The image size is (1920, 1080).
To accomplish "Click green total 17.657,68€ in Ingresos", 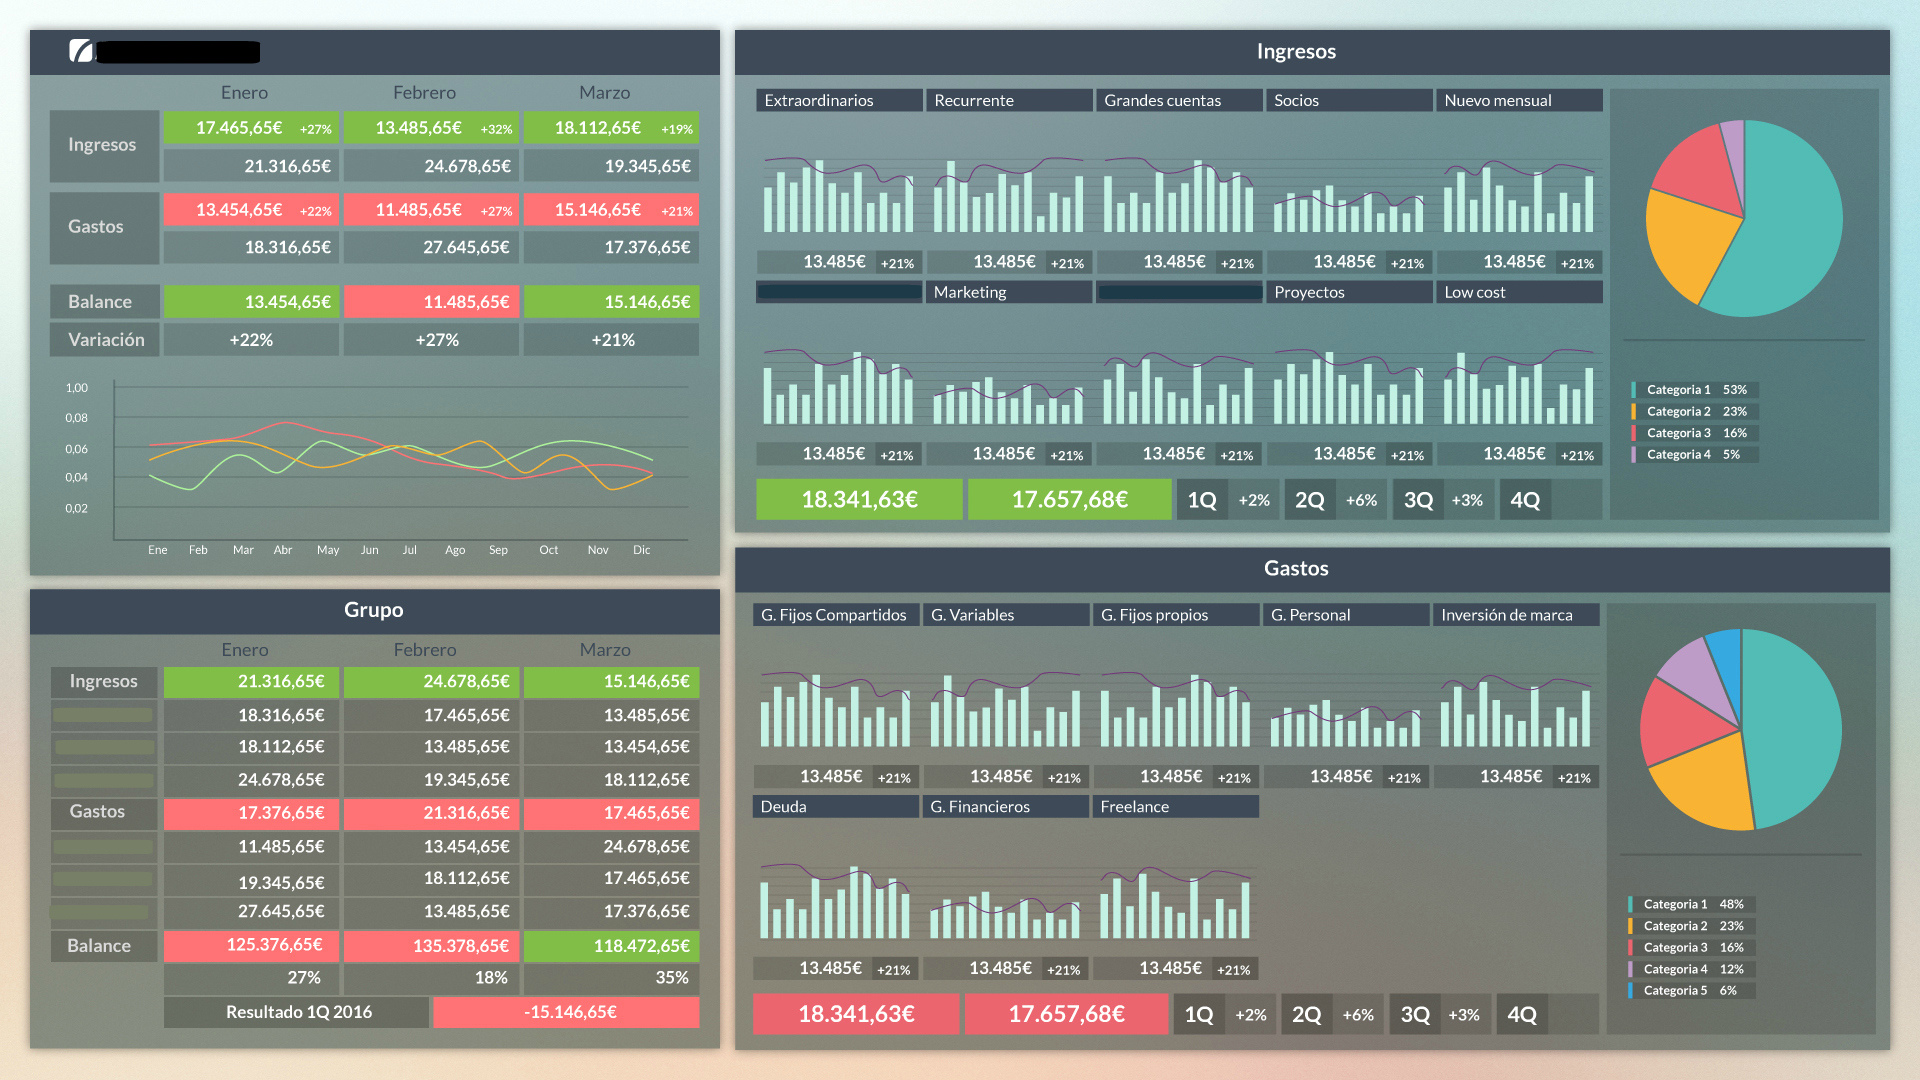I will [x=1069, y=500].
